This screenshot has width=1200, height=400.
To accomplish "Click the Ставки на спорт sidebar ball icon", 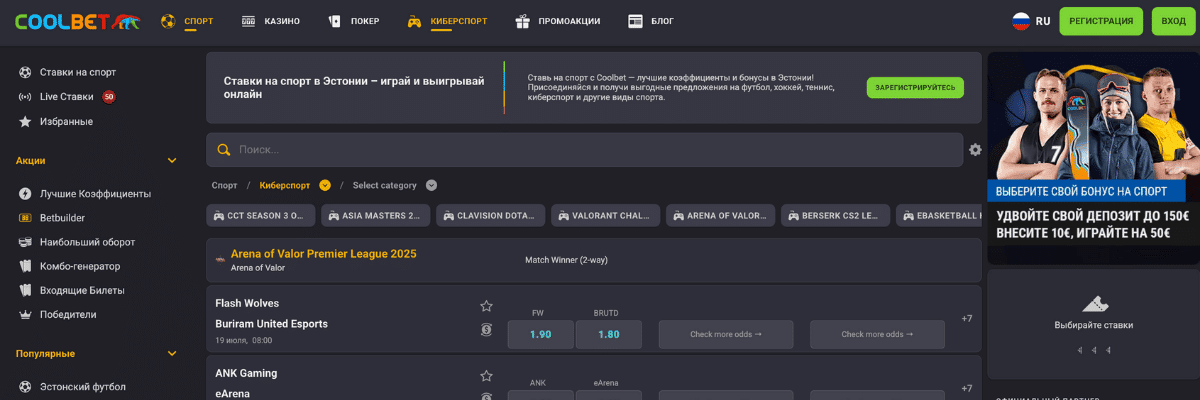I will click(25, 72).
